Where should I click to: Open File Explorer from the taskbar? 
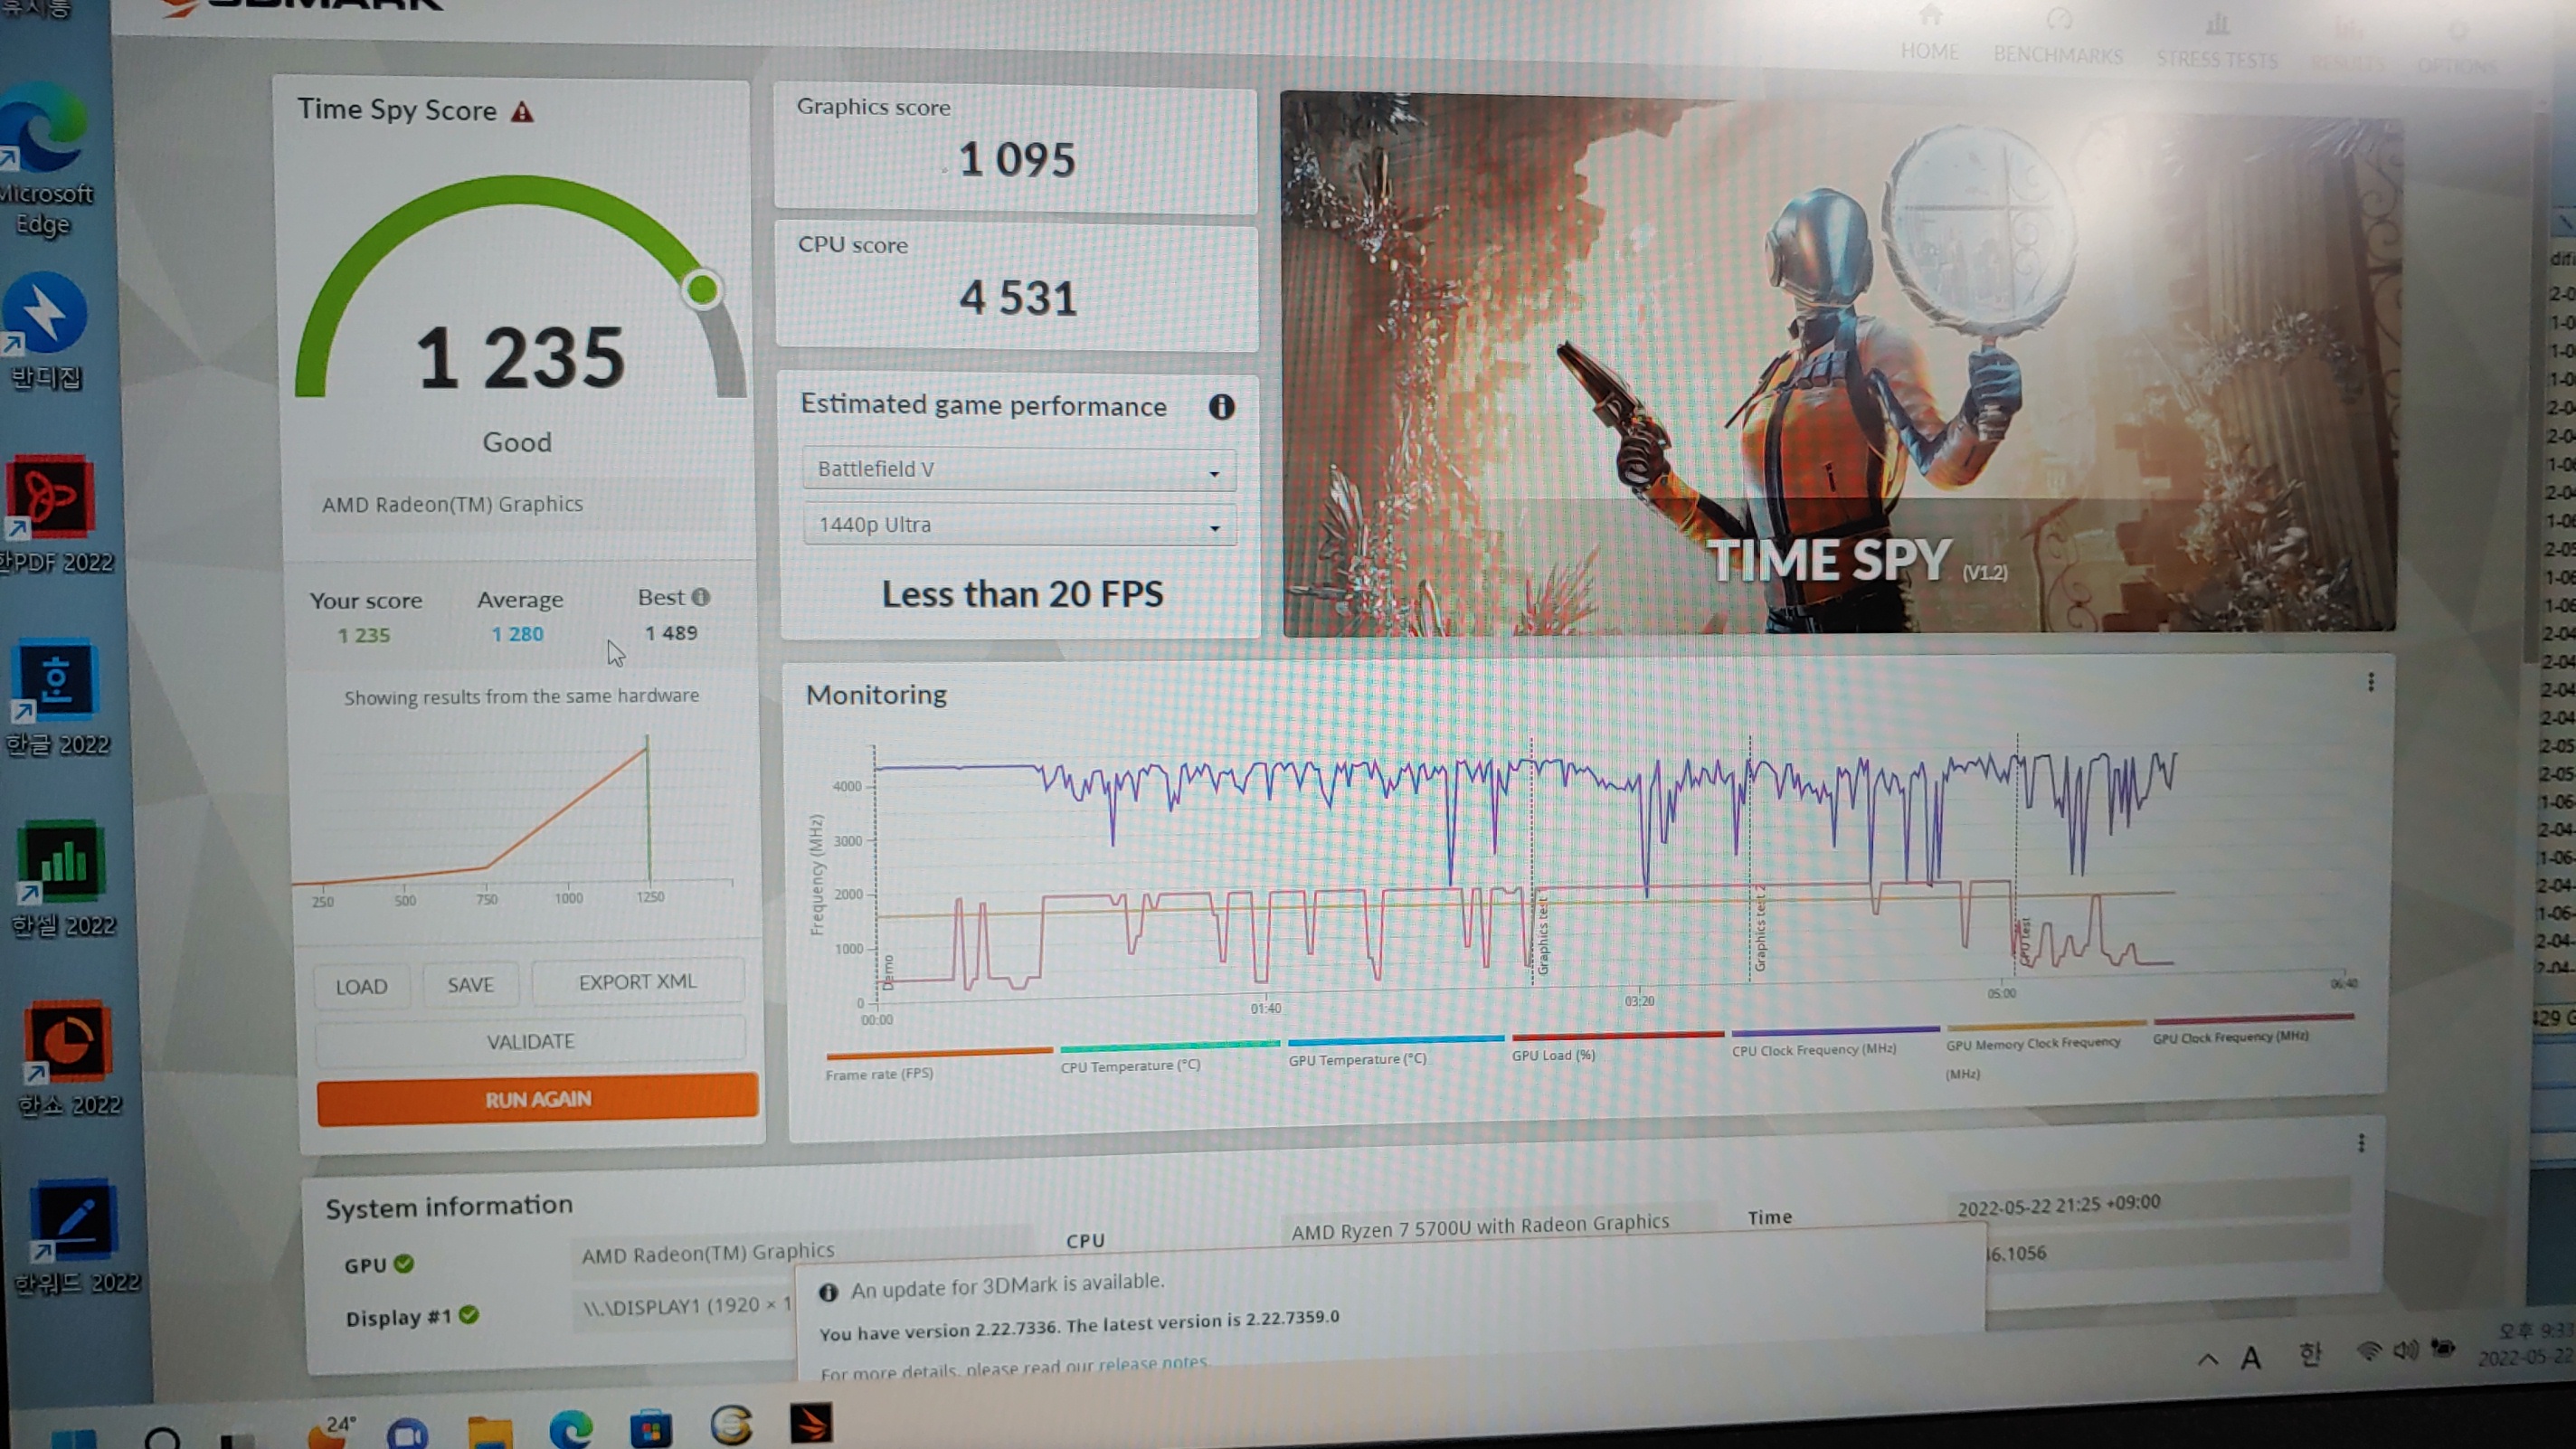tap(489, 1432)
